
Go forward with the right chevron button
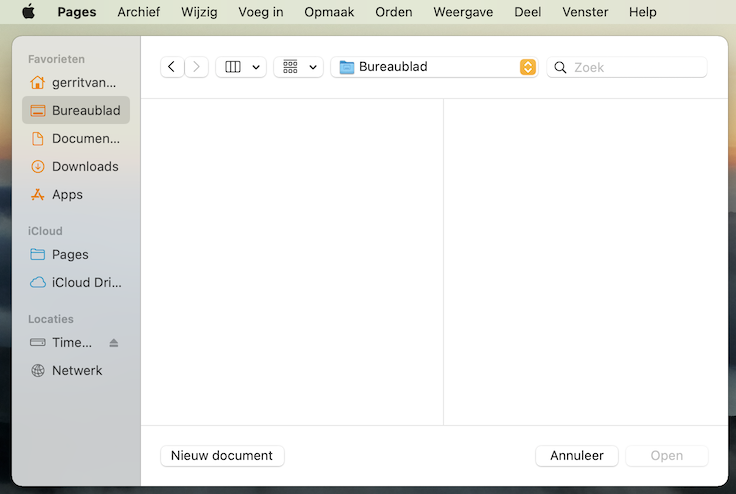[x=196, y=67]
